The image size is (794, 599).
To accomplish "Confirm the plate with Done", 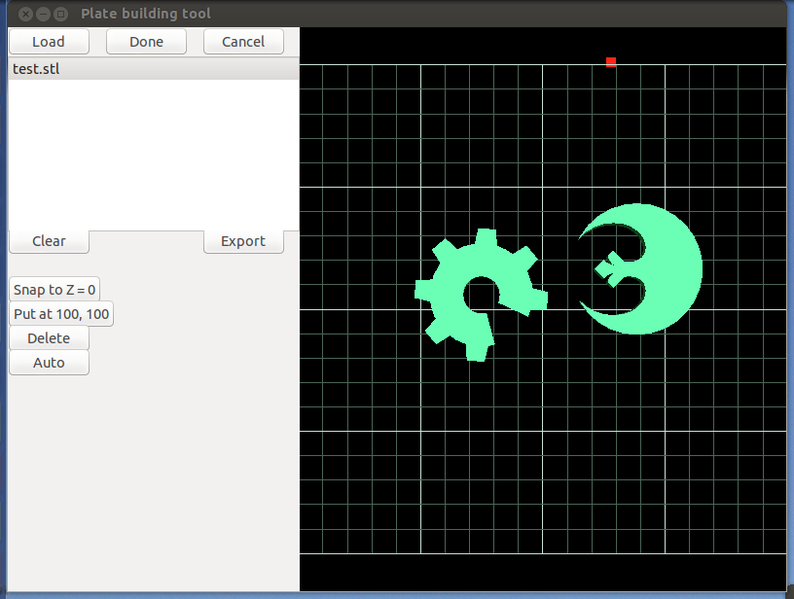I will coord(146,41).
